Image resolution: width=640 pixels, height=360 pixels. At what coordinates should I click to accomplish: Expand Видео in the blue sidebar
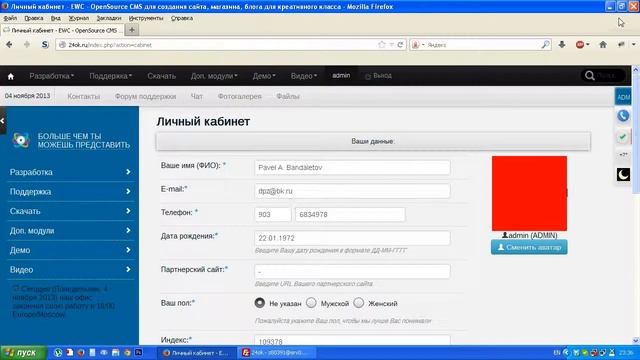click(70, 270)
